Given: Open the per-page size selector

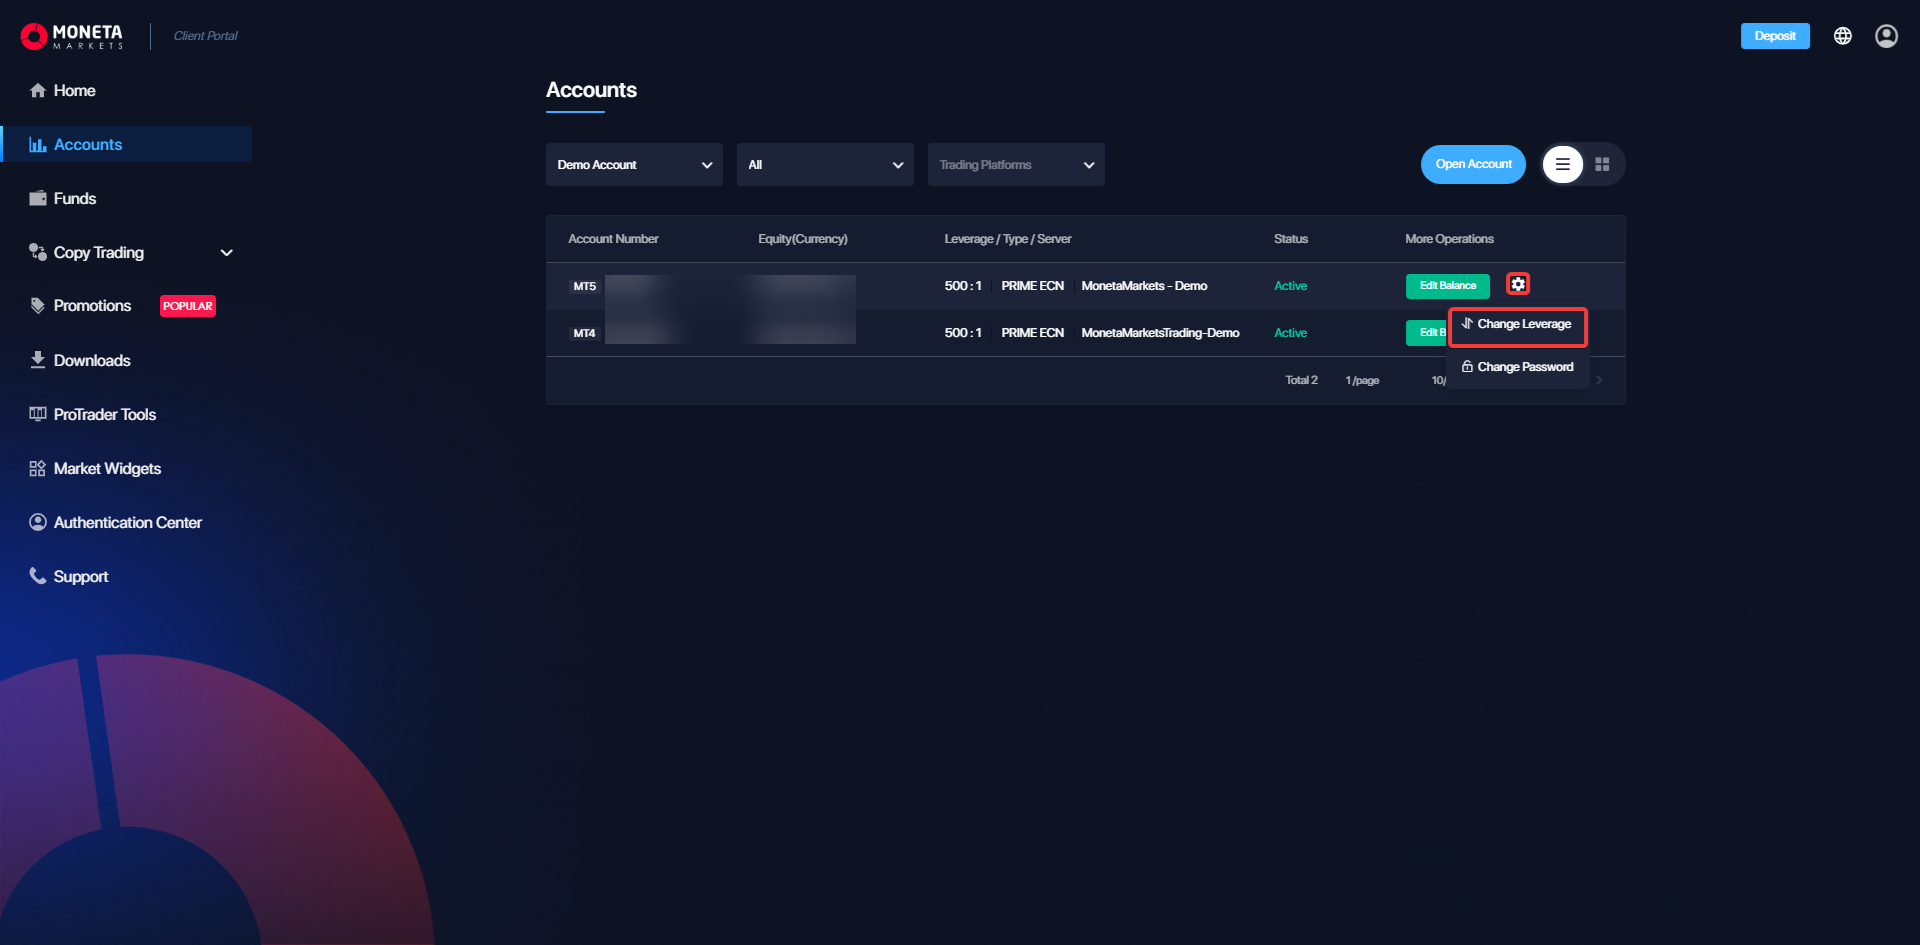Looking at the screenshot, I should point(1439,380).
